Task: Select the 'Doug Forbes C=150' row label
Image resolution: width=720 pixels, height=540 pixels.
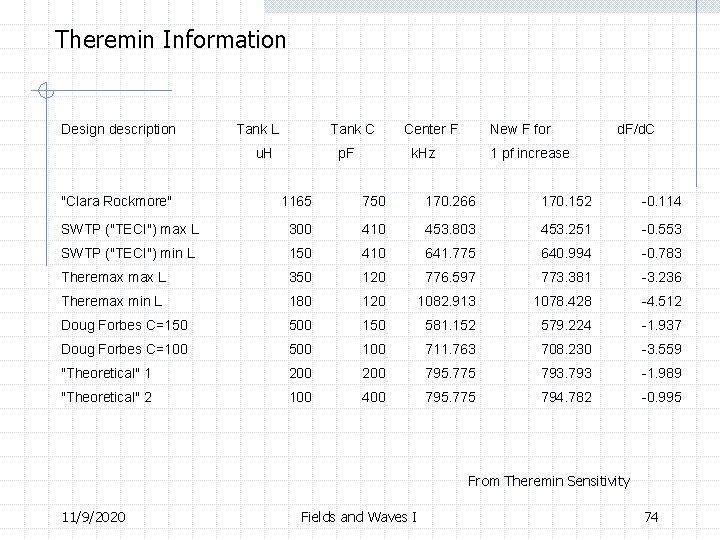Action: pyautogui.click(x=124, y=325)
